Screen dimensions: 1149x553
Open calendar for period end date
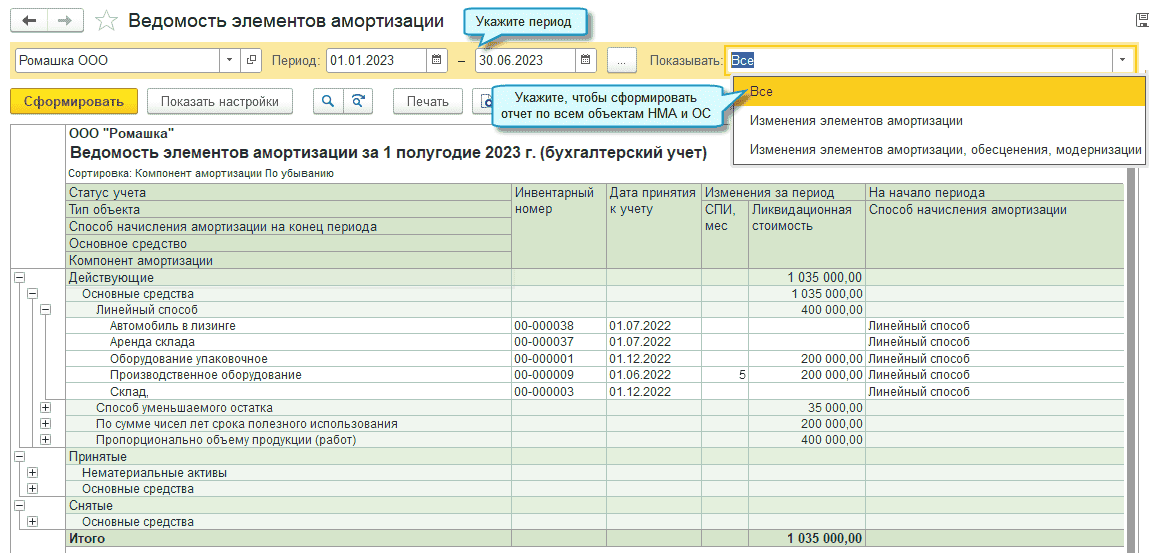586,60
